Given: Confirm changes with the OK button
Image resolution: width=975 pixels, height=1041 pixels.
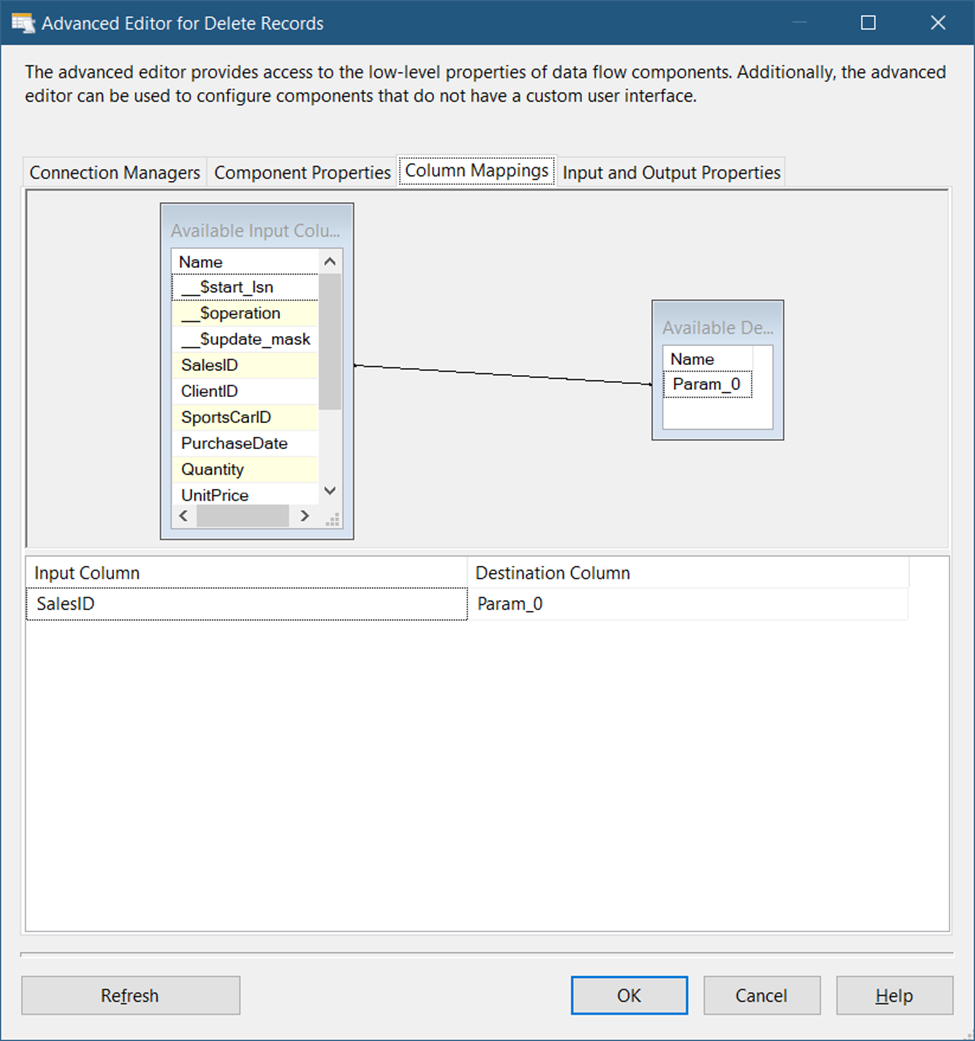Looking at the screenshot, I should pyautogui.click(x=629, y=995).
